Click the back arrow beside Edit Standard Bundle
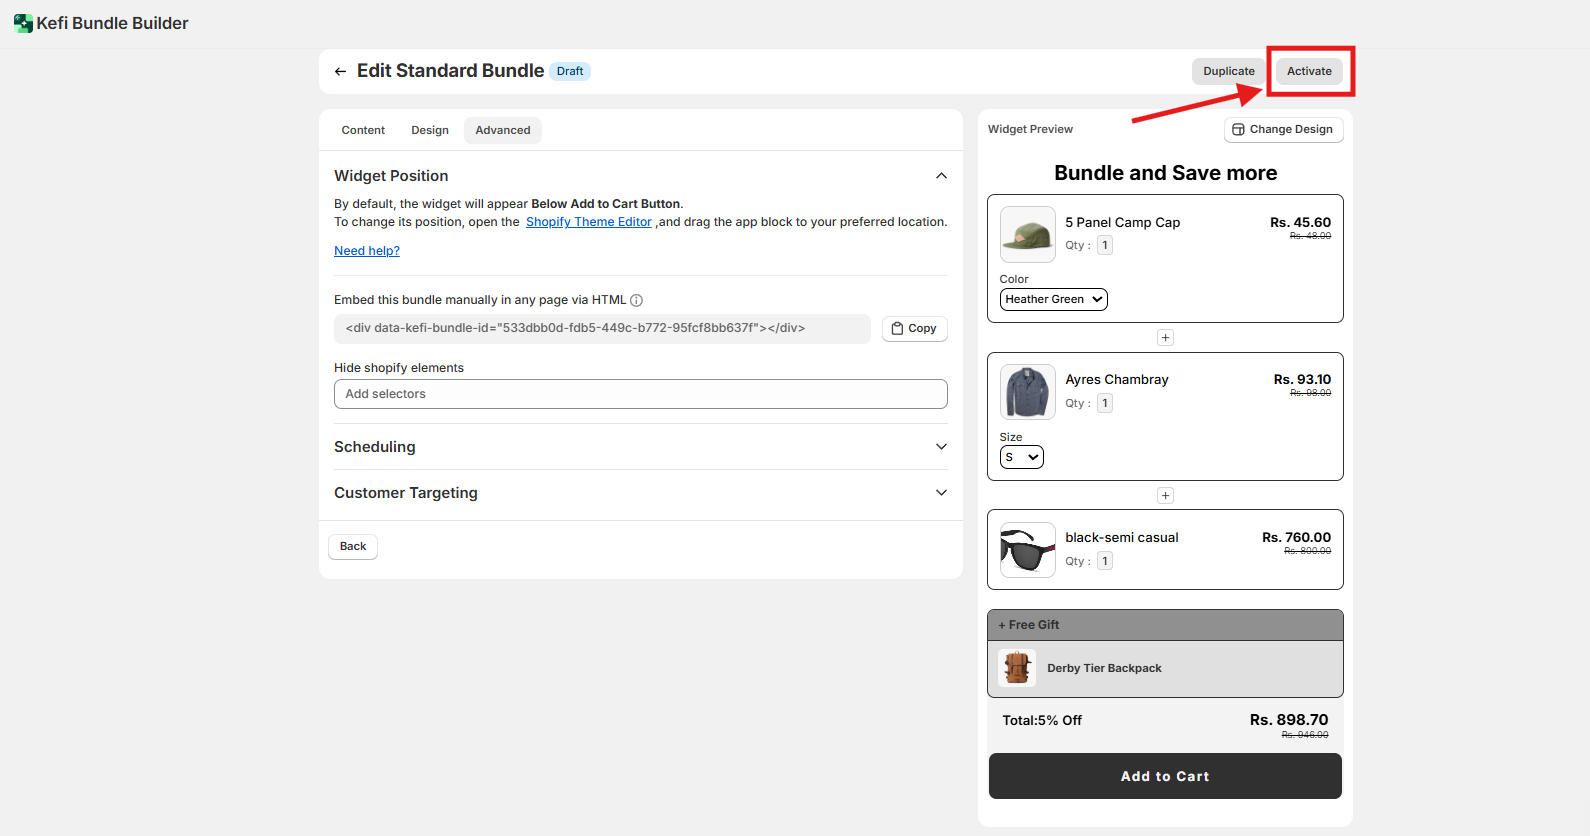The height and width of the screenshot is (836, 1590). pos(340,71)
